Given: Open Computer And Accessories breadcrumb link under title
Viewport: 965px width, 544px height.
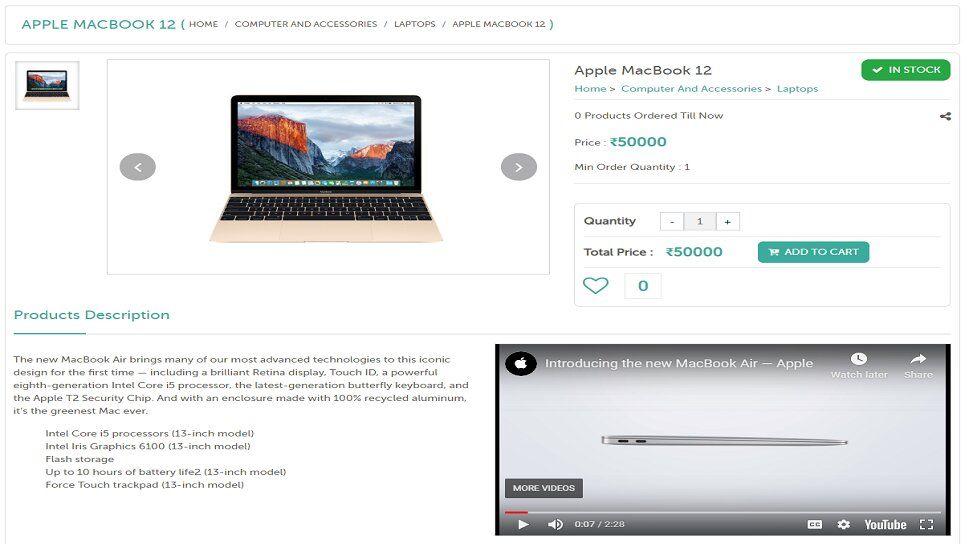Looking at the screenshot, I should (691, 89).
